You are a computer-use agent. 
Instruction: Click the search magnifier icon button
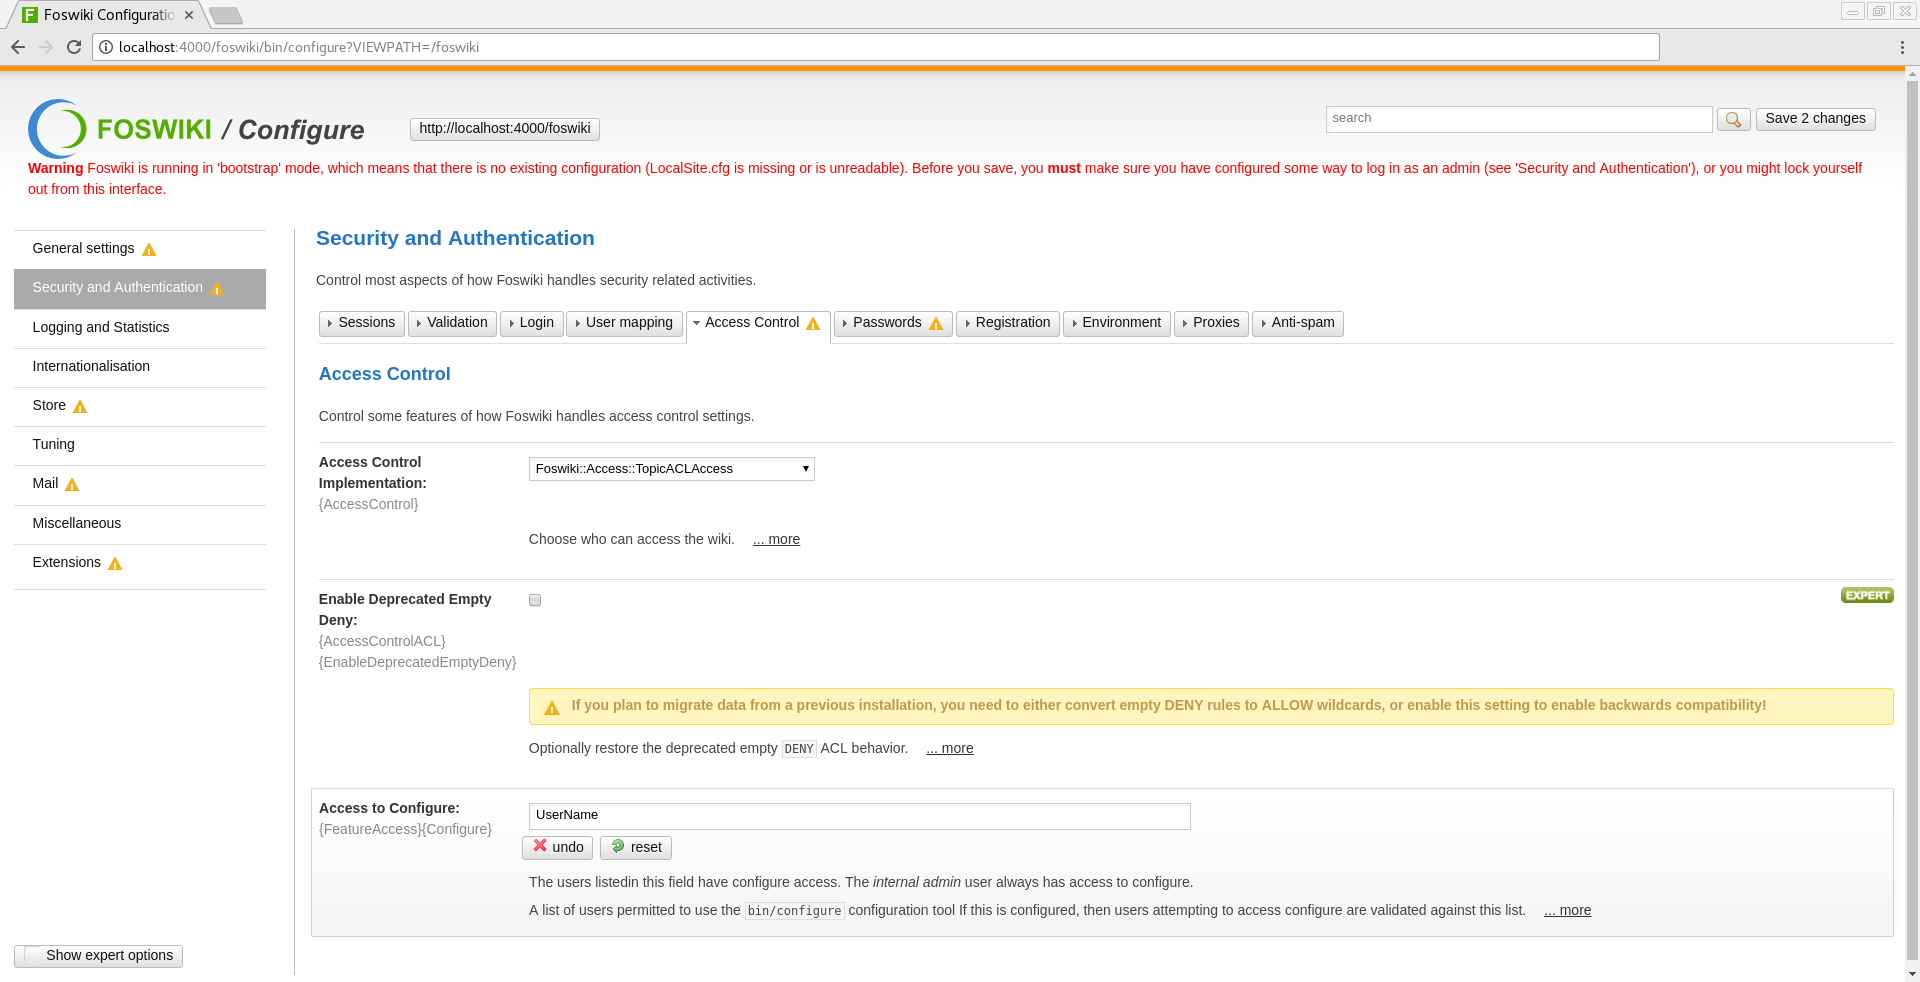(x=1733, y=119)
